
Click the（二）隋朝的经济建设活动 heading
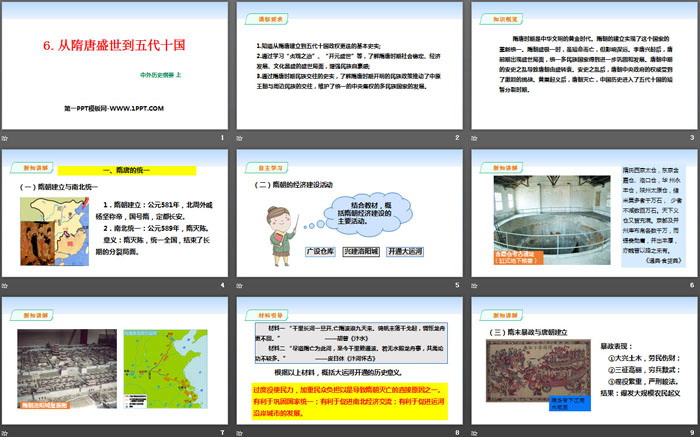click(x=294, y=185)
